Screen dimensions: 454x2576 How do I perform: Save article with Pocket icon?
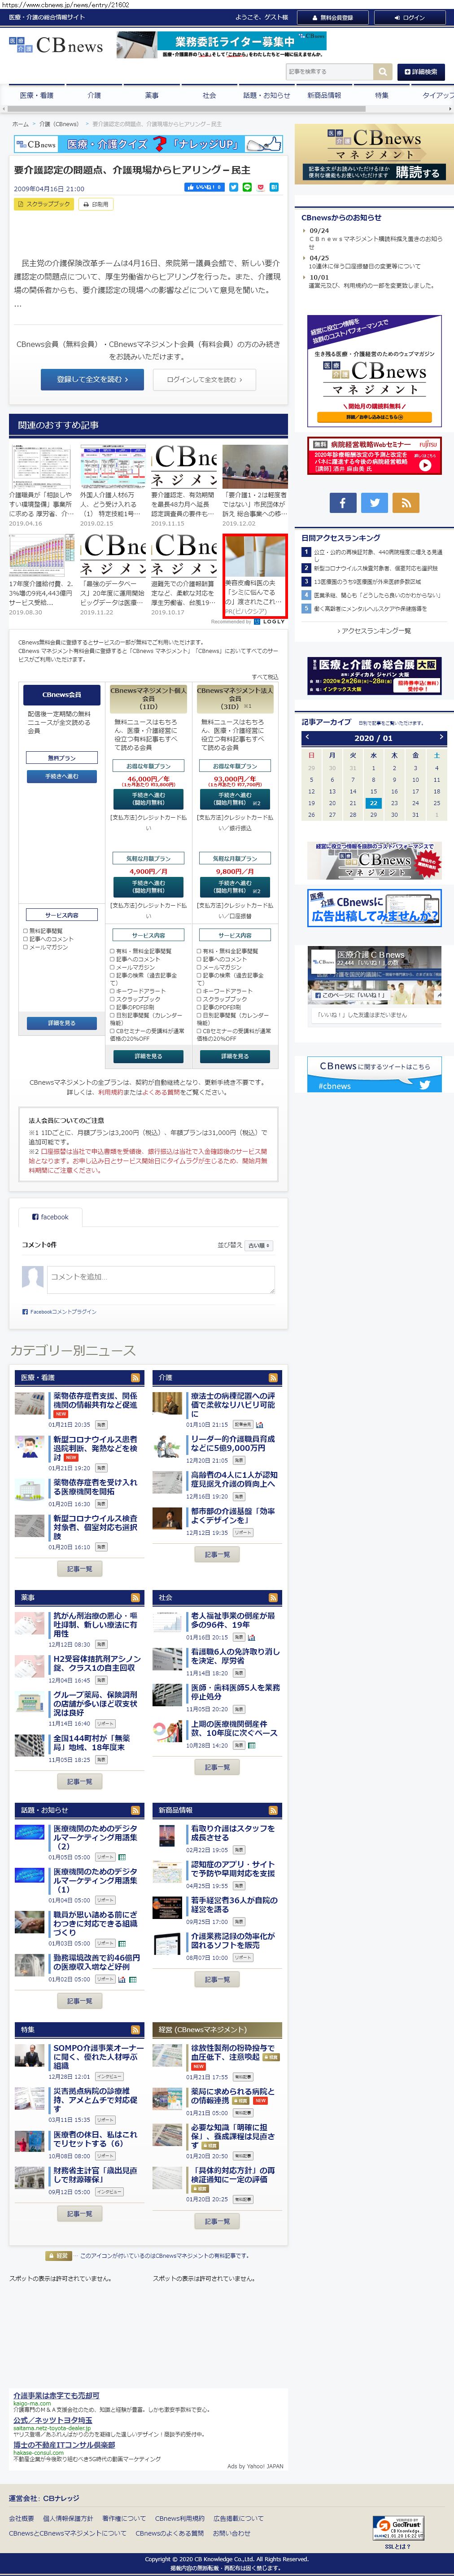(x=261, y=187)
